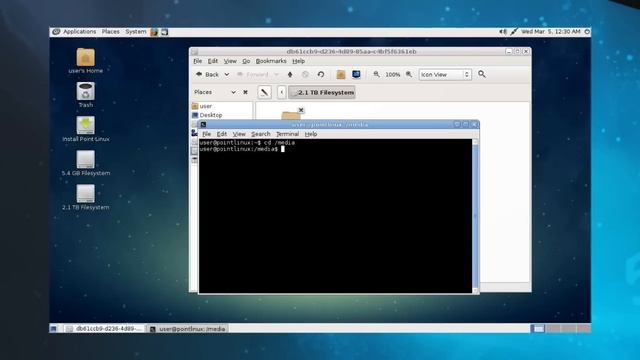Switch to file manager window in taskbar
The height and width of the screenshot is (360, 640).
(104, 329)
